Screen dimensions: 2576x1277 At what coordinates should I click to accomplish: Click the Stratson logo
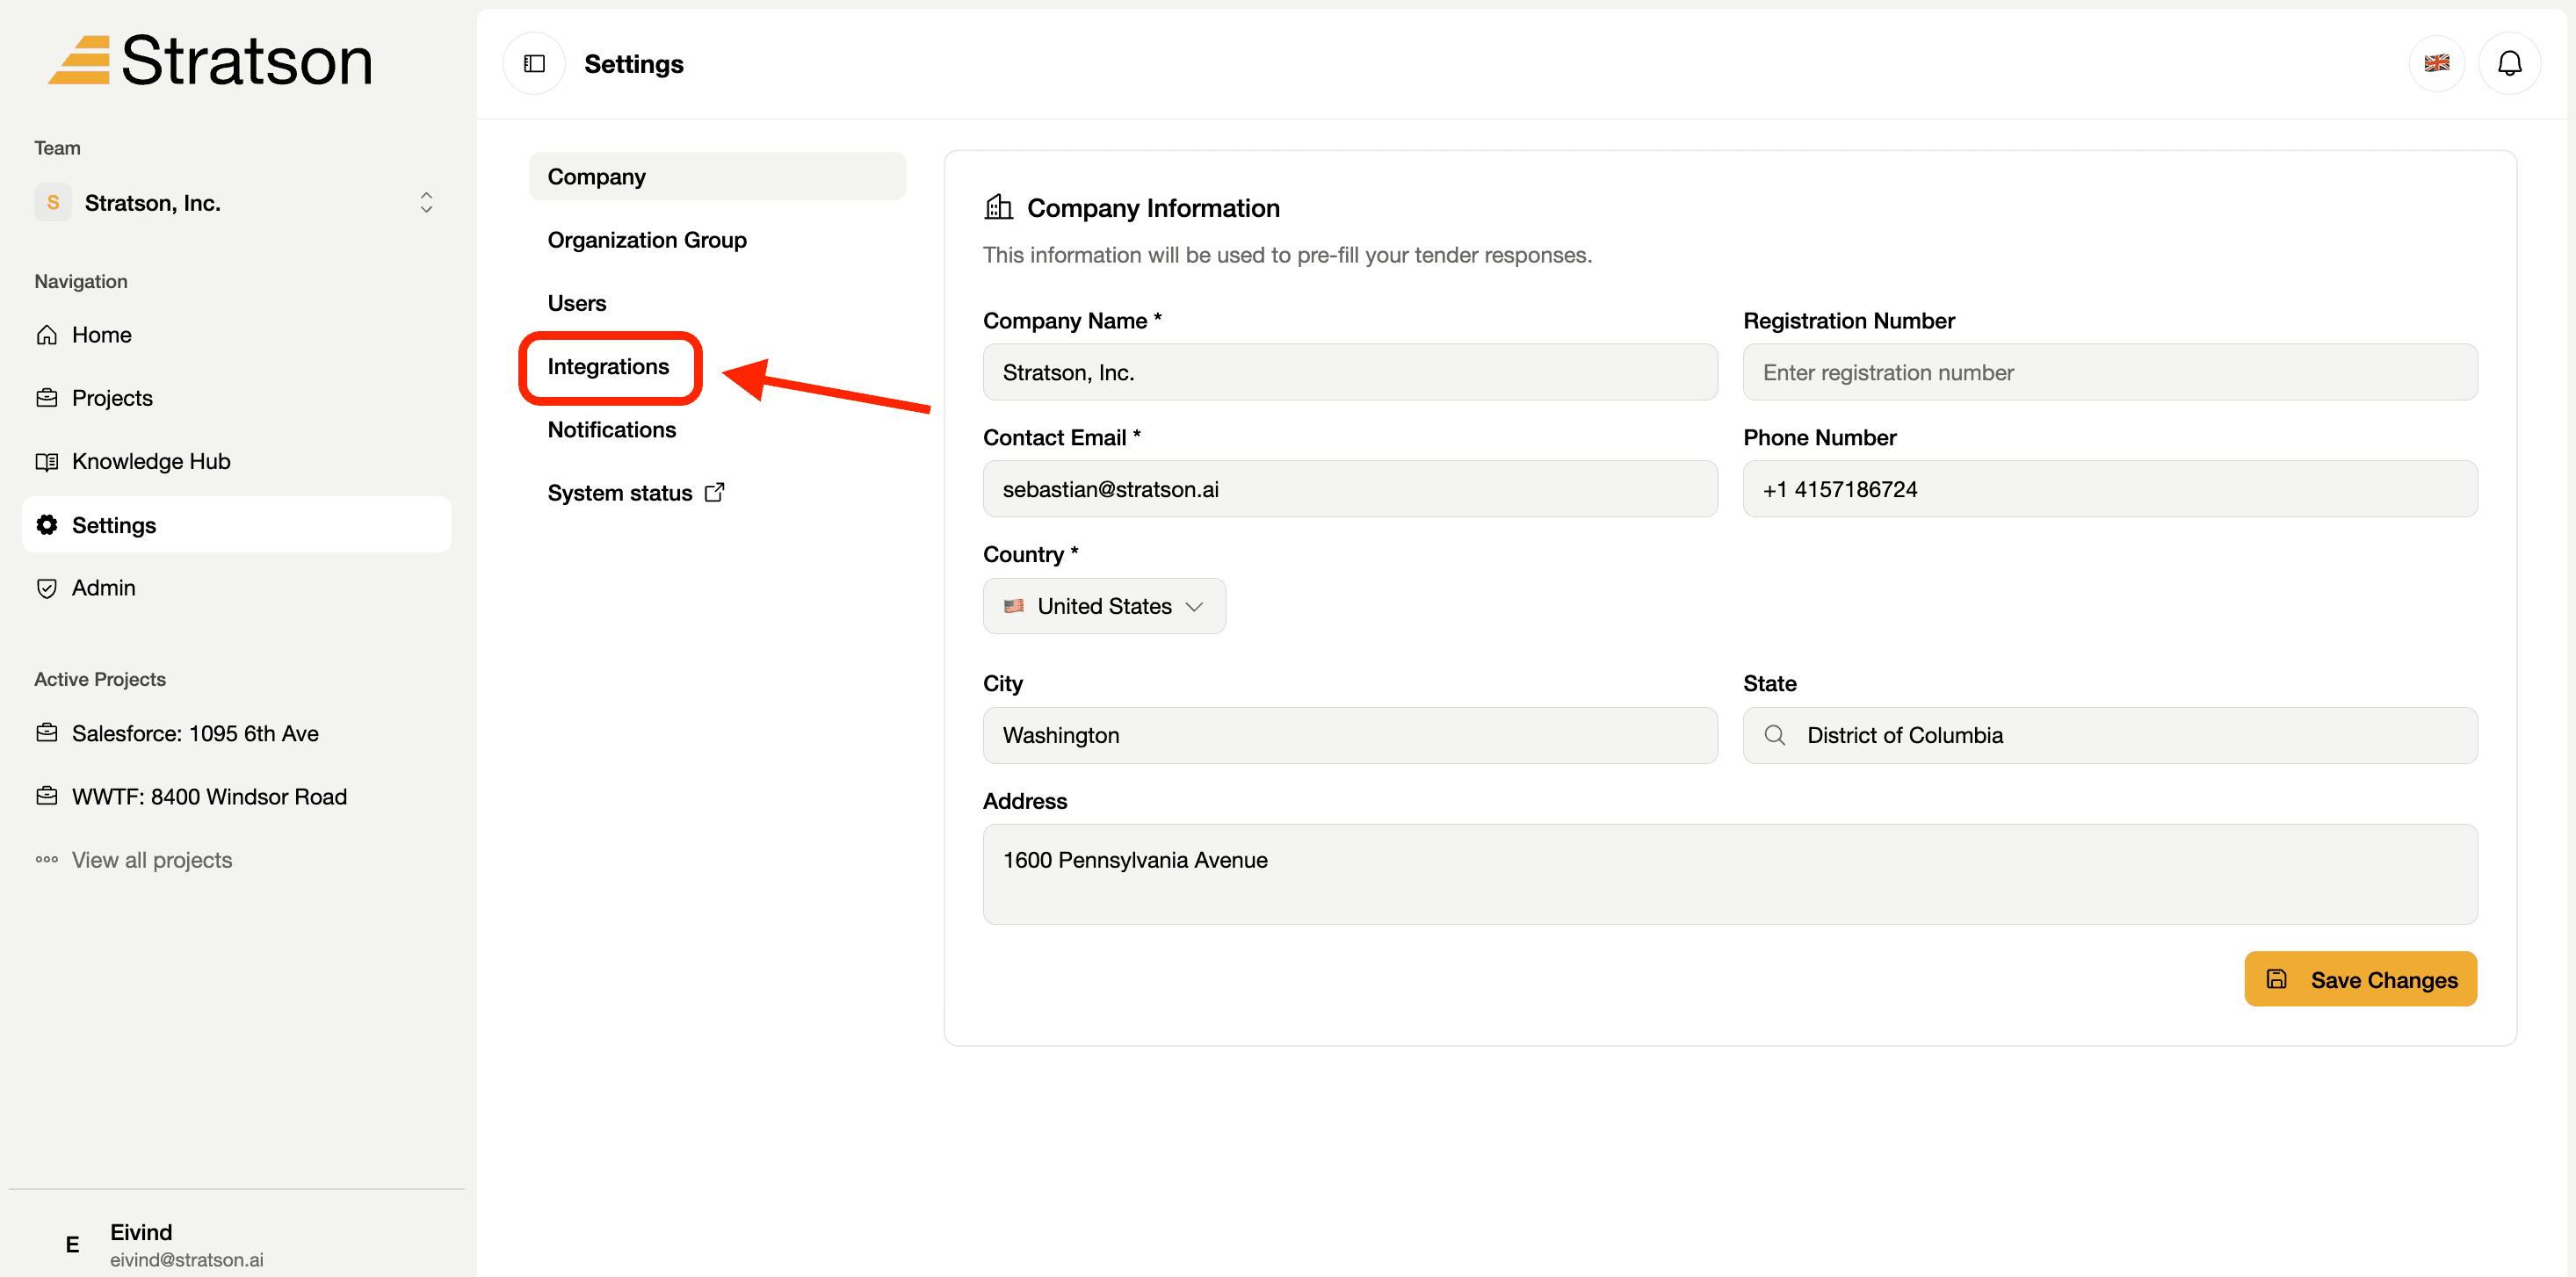click(211, 60)
